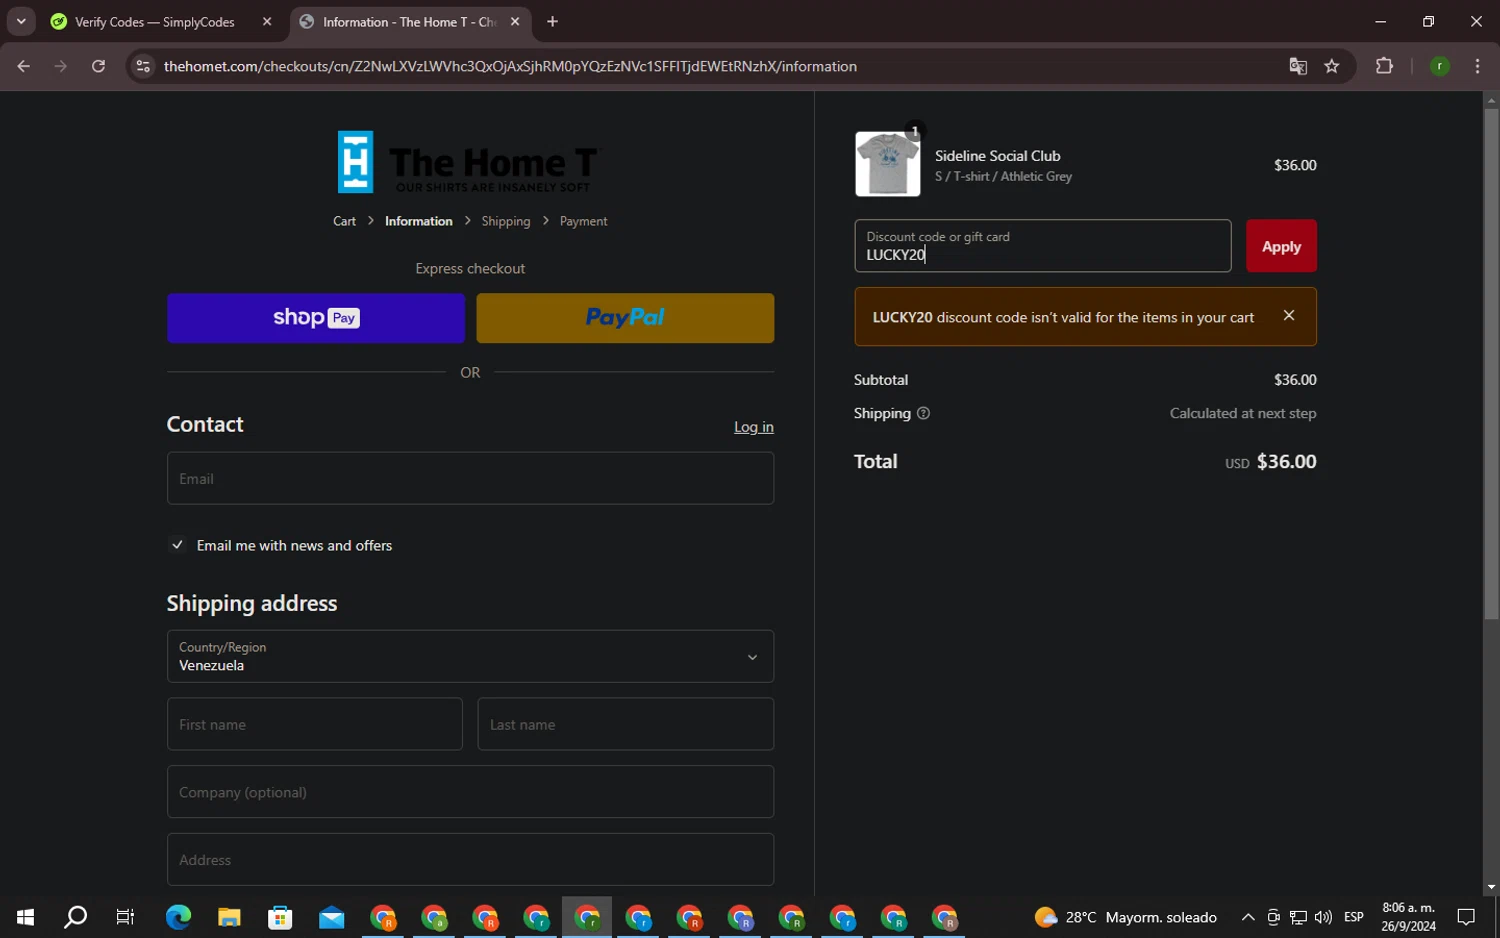The height and width of the screenshot is (938, 1500).
Task: Open Windows taskbar search
Action: tap(75, 917)
